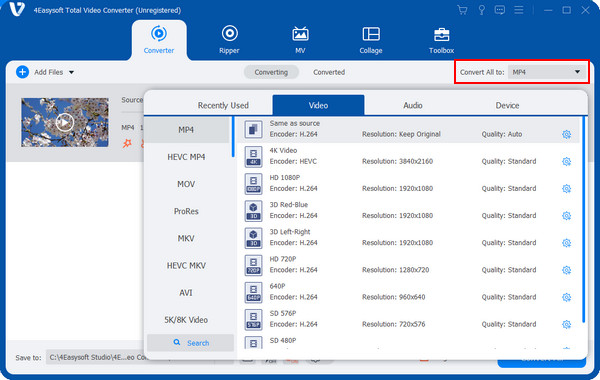This screenshot has width=600, height=380.
Task: Choose MOV format
Action: click(186, 184)
